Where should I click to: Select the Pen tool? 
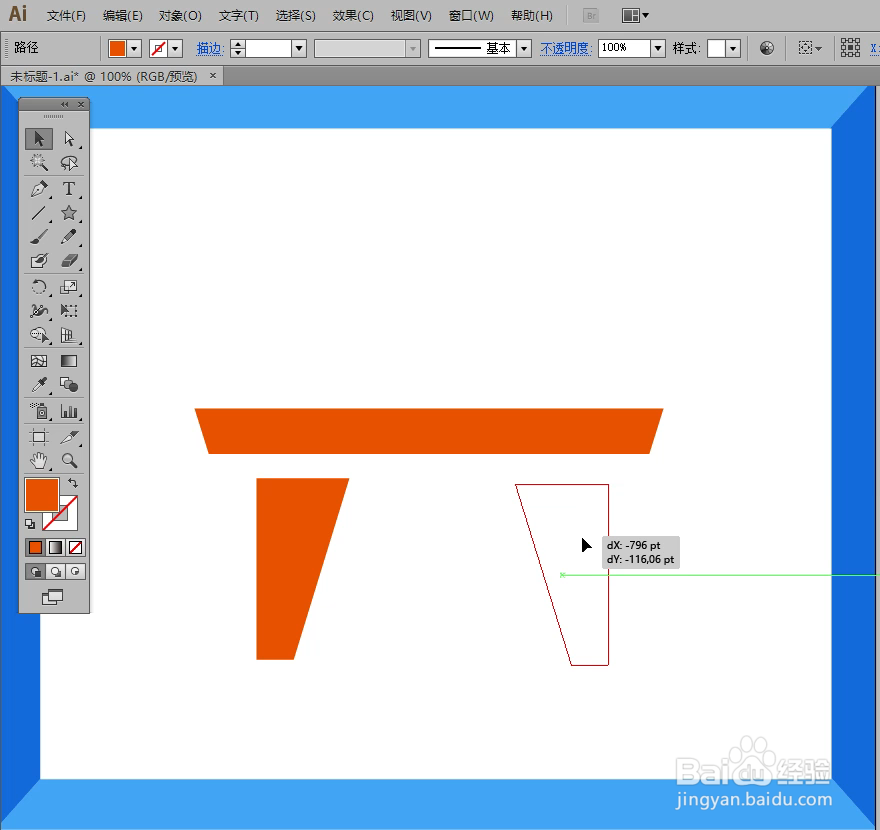[x=39, y=189]
